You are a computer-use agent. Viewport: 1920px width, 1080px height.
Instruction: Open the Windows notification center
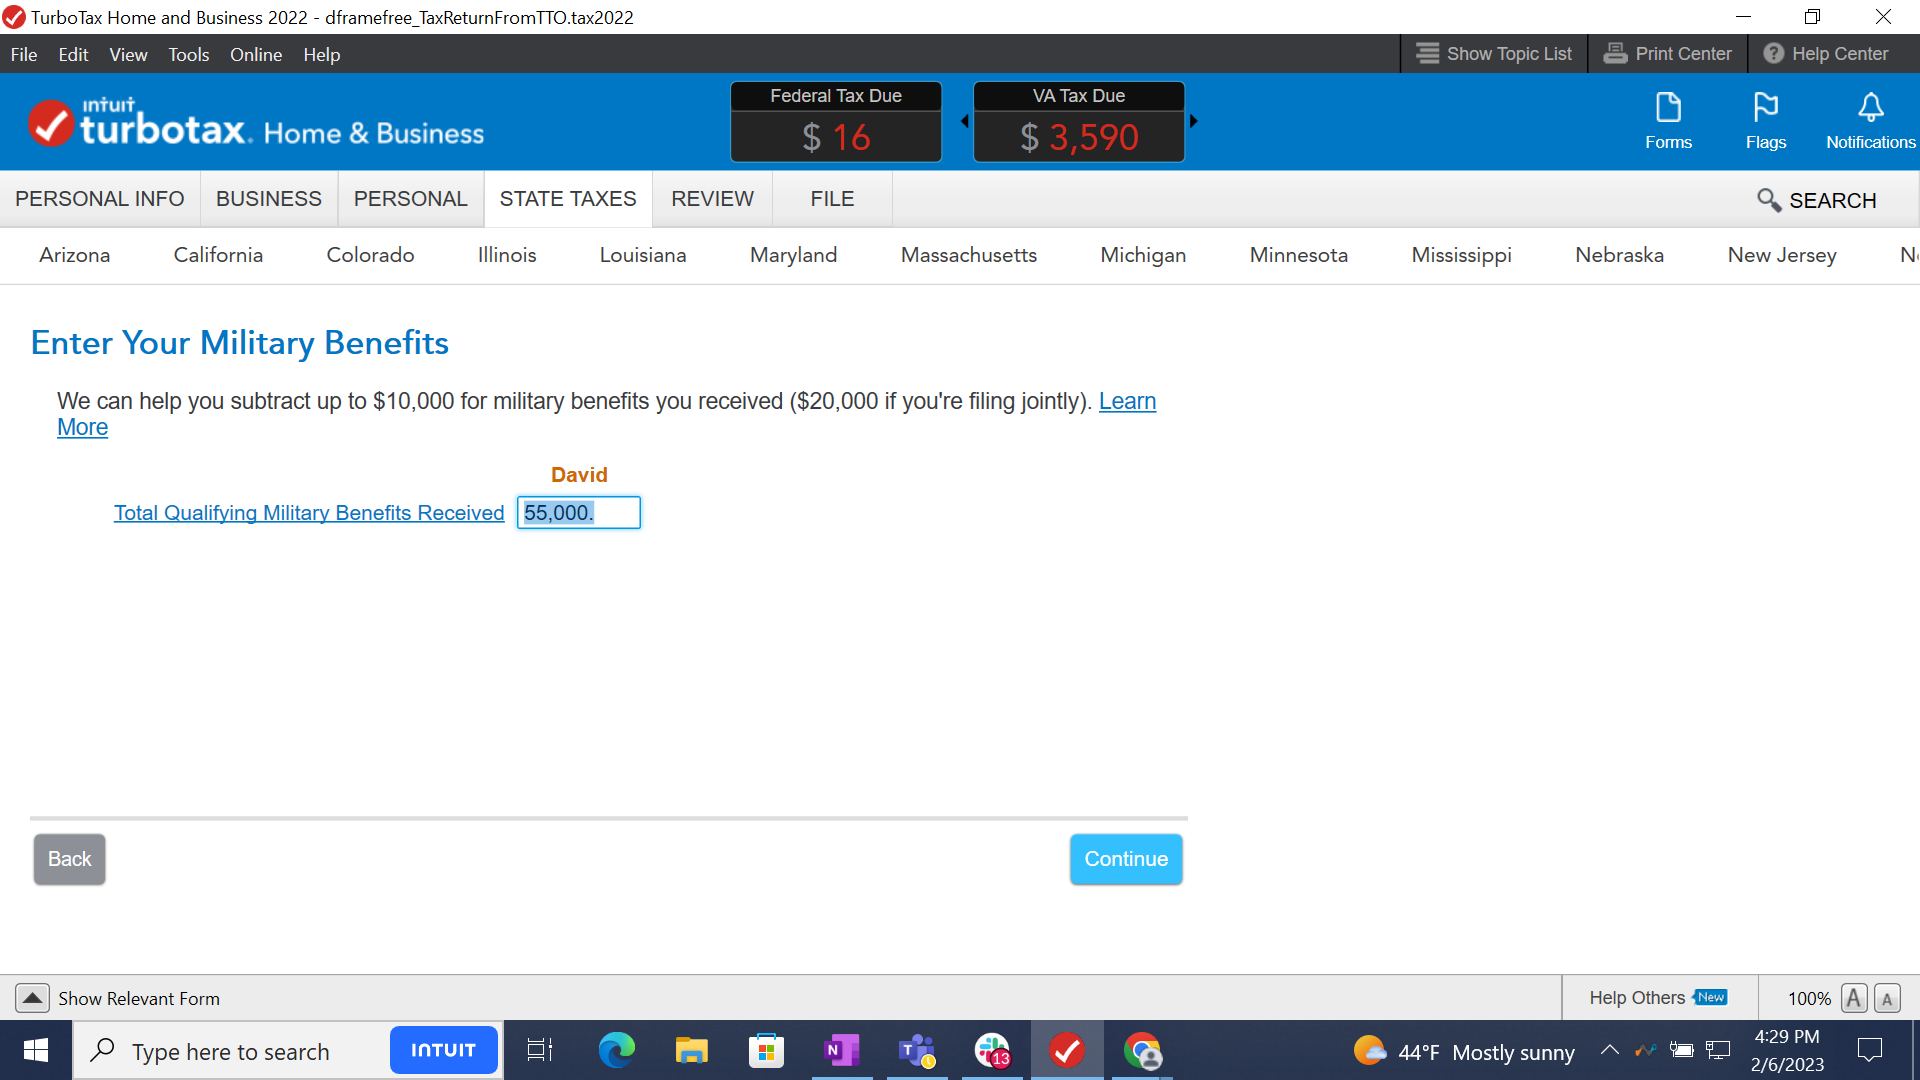(1869, 1050)
